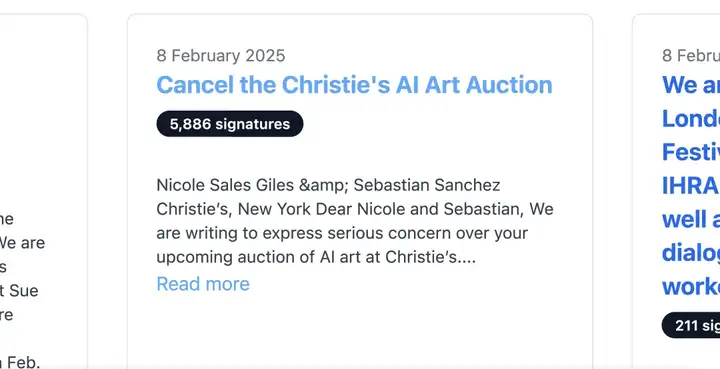Click the "Londo" line of right card title
The image size is (720, 369).
click(x=691, y=119)
